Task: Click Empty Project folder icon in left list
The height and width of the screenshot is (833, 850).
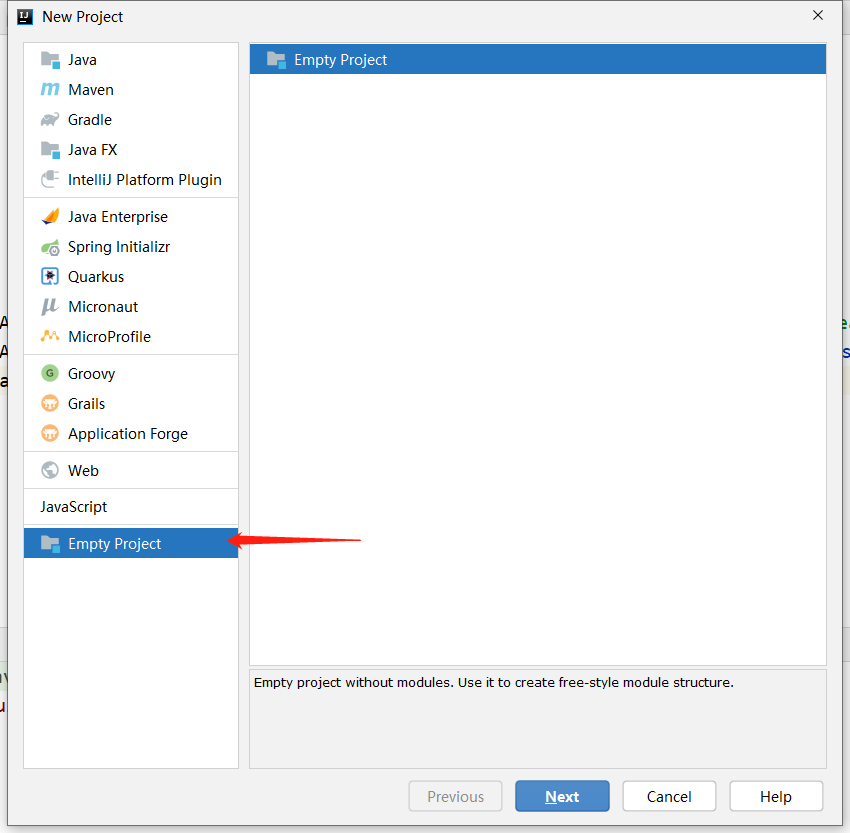Action: click(x=50, y=544)
